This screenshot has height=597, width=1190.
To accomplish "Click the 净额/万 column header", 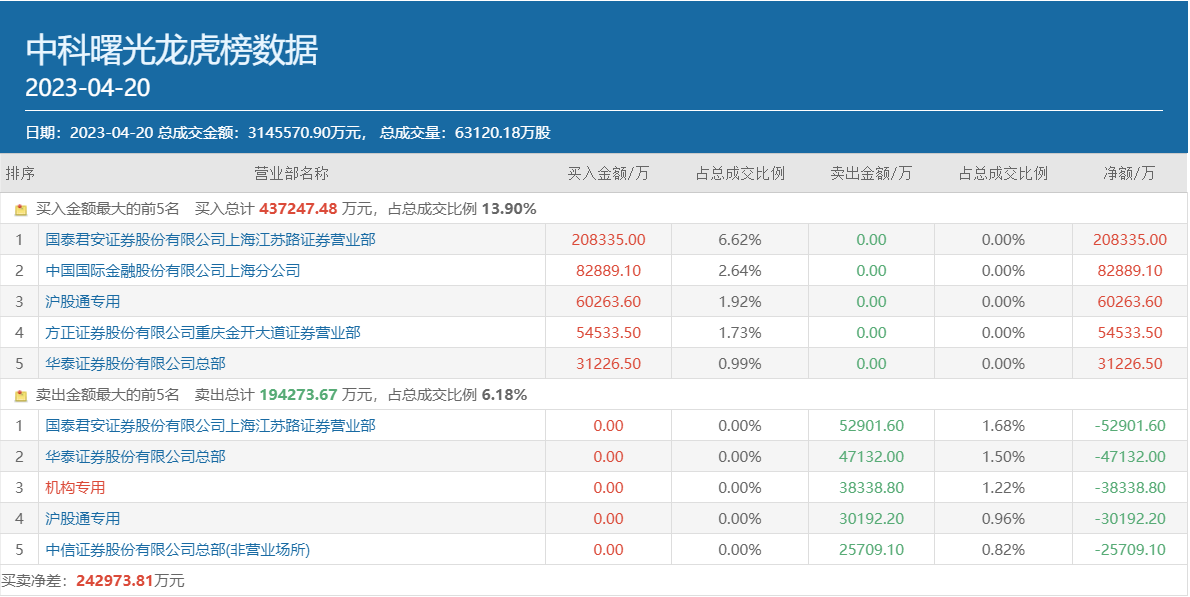I will click(x=1129, y=173).
